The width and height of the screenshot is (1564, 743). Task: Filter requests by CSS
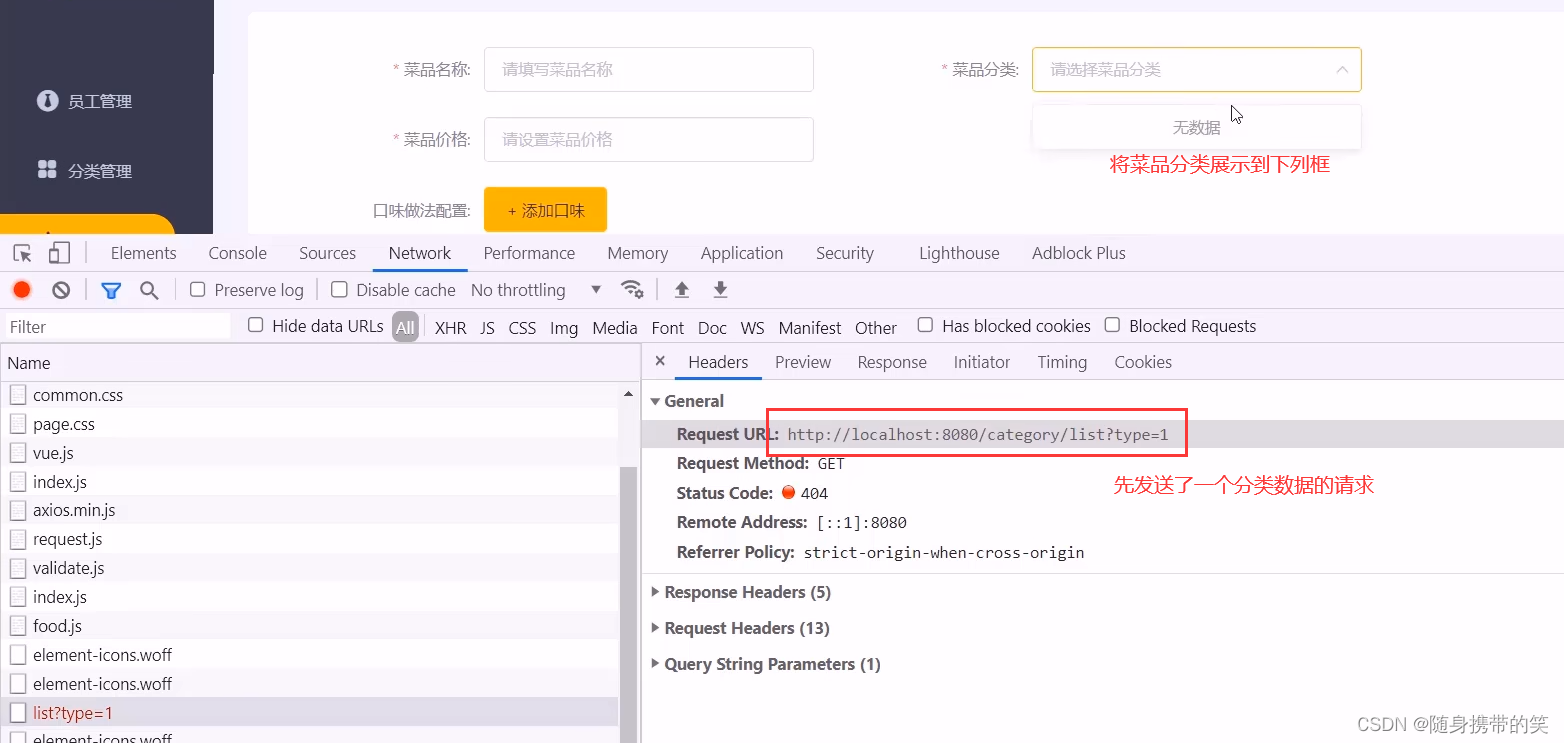pos(522,328)
